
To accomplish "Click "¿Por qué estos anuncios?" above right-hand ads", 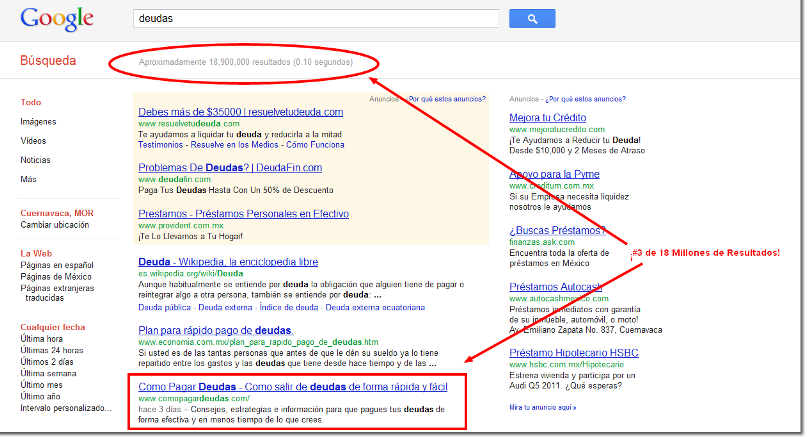I will (586, 99).
